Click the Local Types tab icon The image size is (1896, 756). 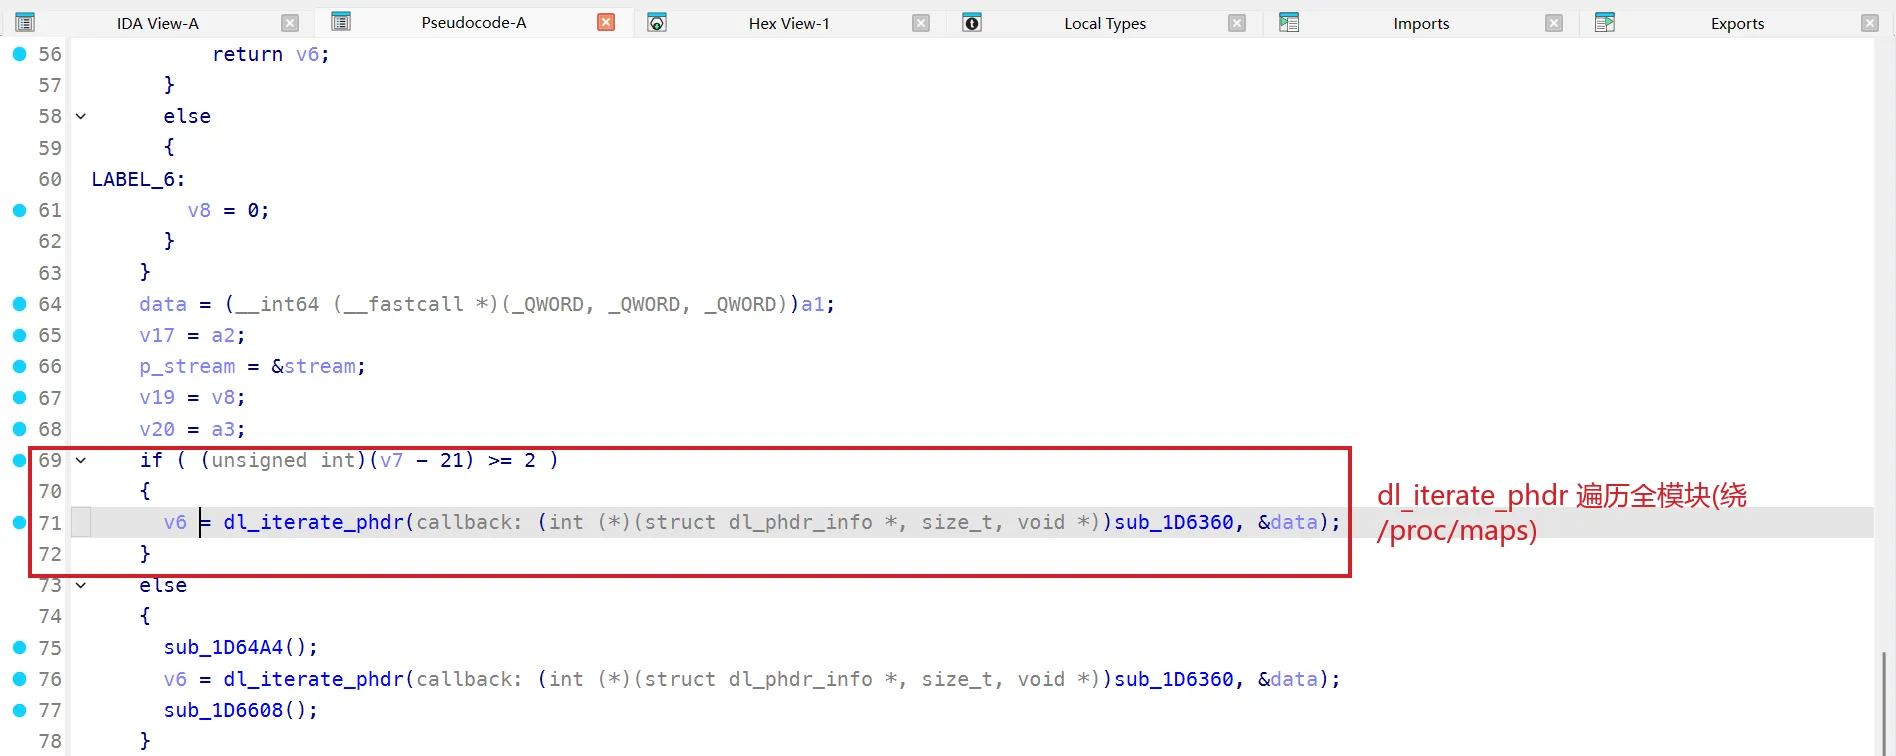(972, 22)
